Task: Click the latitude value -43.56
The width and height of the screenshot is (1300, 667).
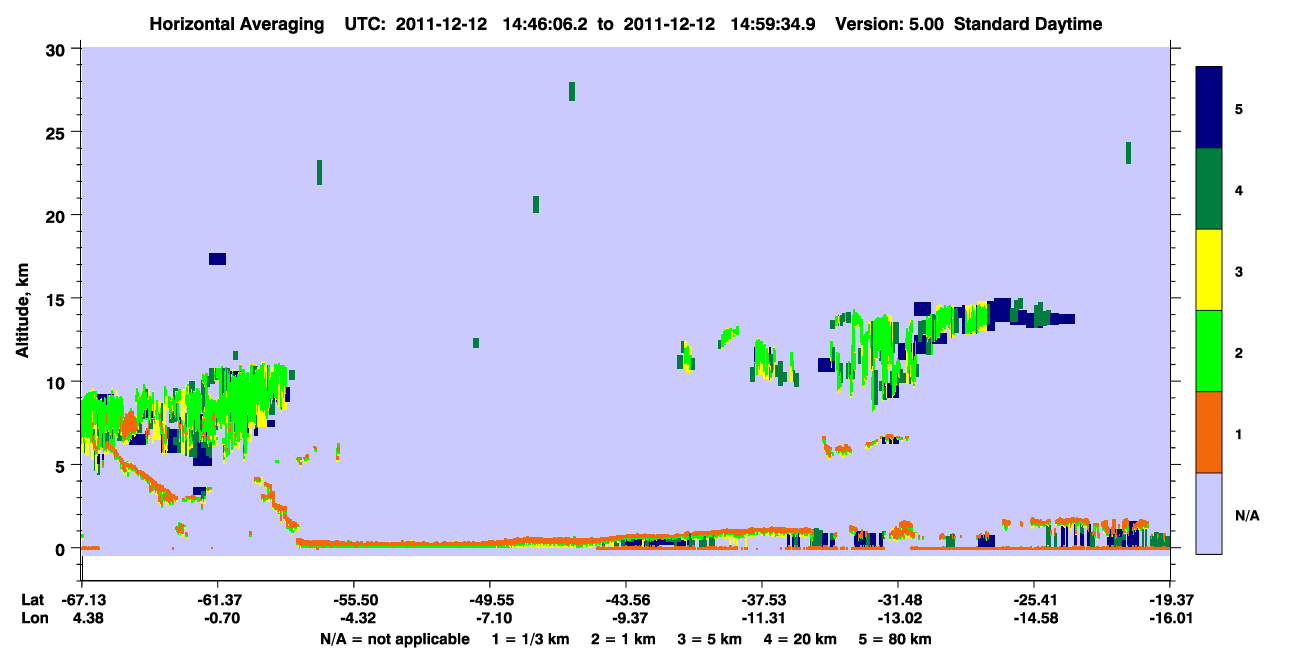Action: 626,600
